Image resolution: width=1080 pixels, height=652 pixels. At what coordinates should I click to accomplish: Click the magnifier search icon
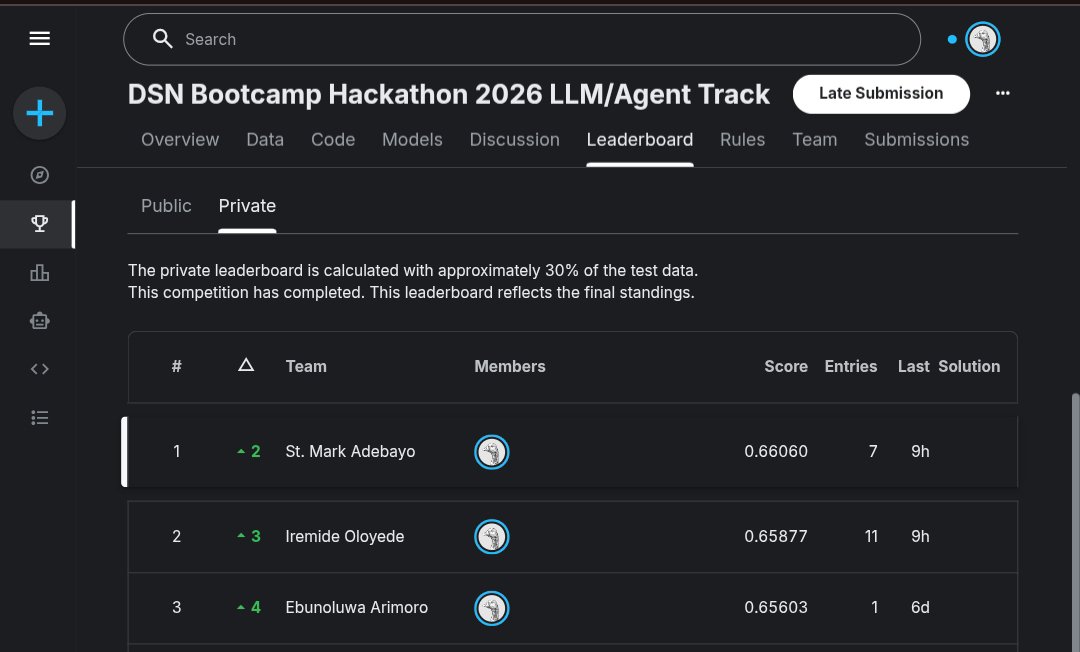[163, 39]
